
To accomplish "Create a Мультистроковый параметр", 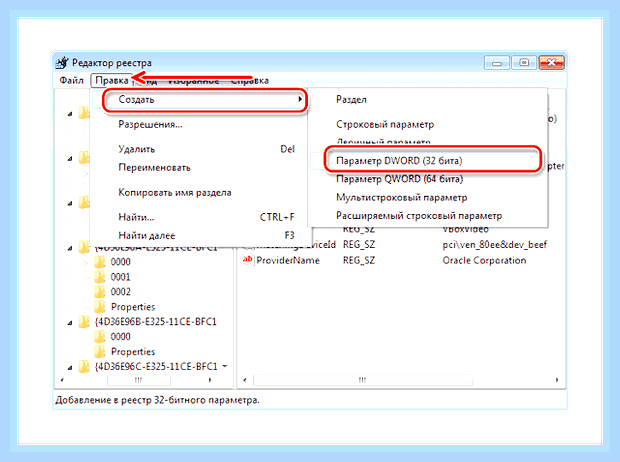I will coord(401,197).
